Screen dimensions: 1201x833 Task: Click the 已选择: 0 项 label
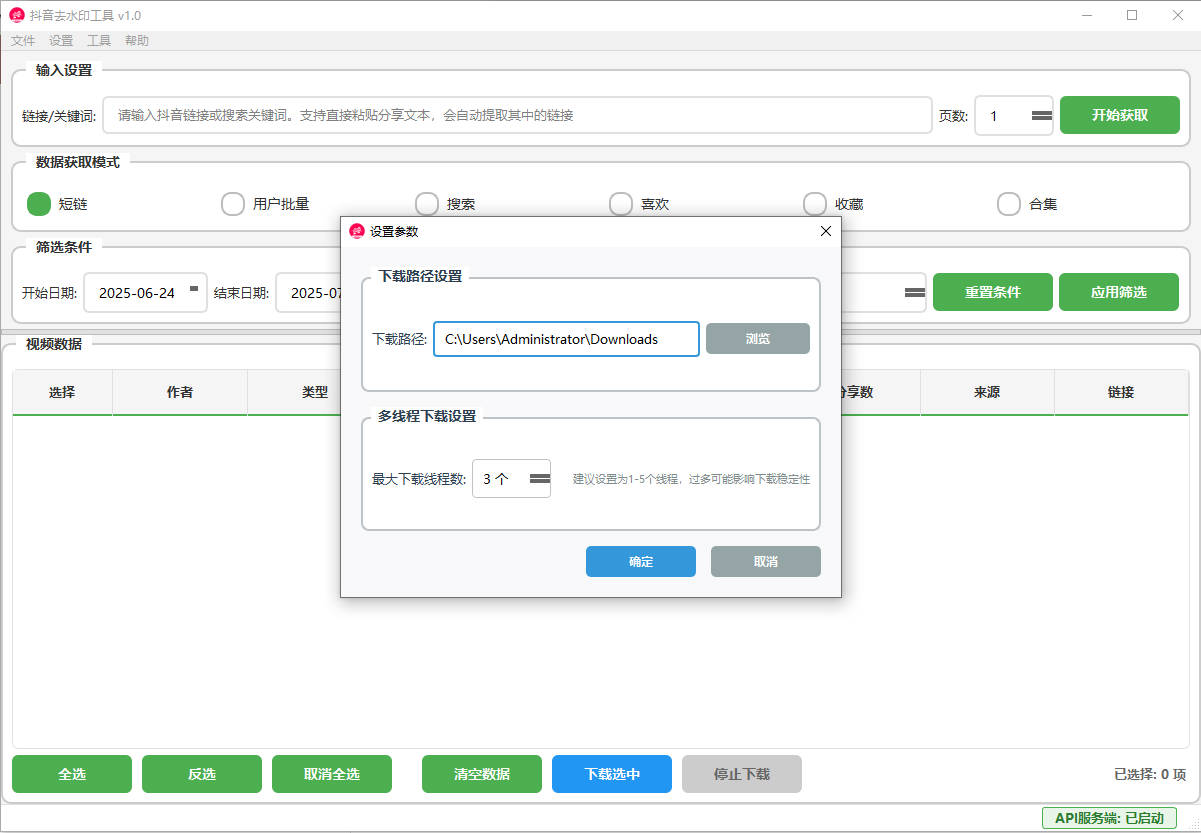1150,774
